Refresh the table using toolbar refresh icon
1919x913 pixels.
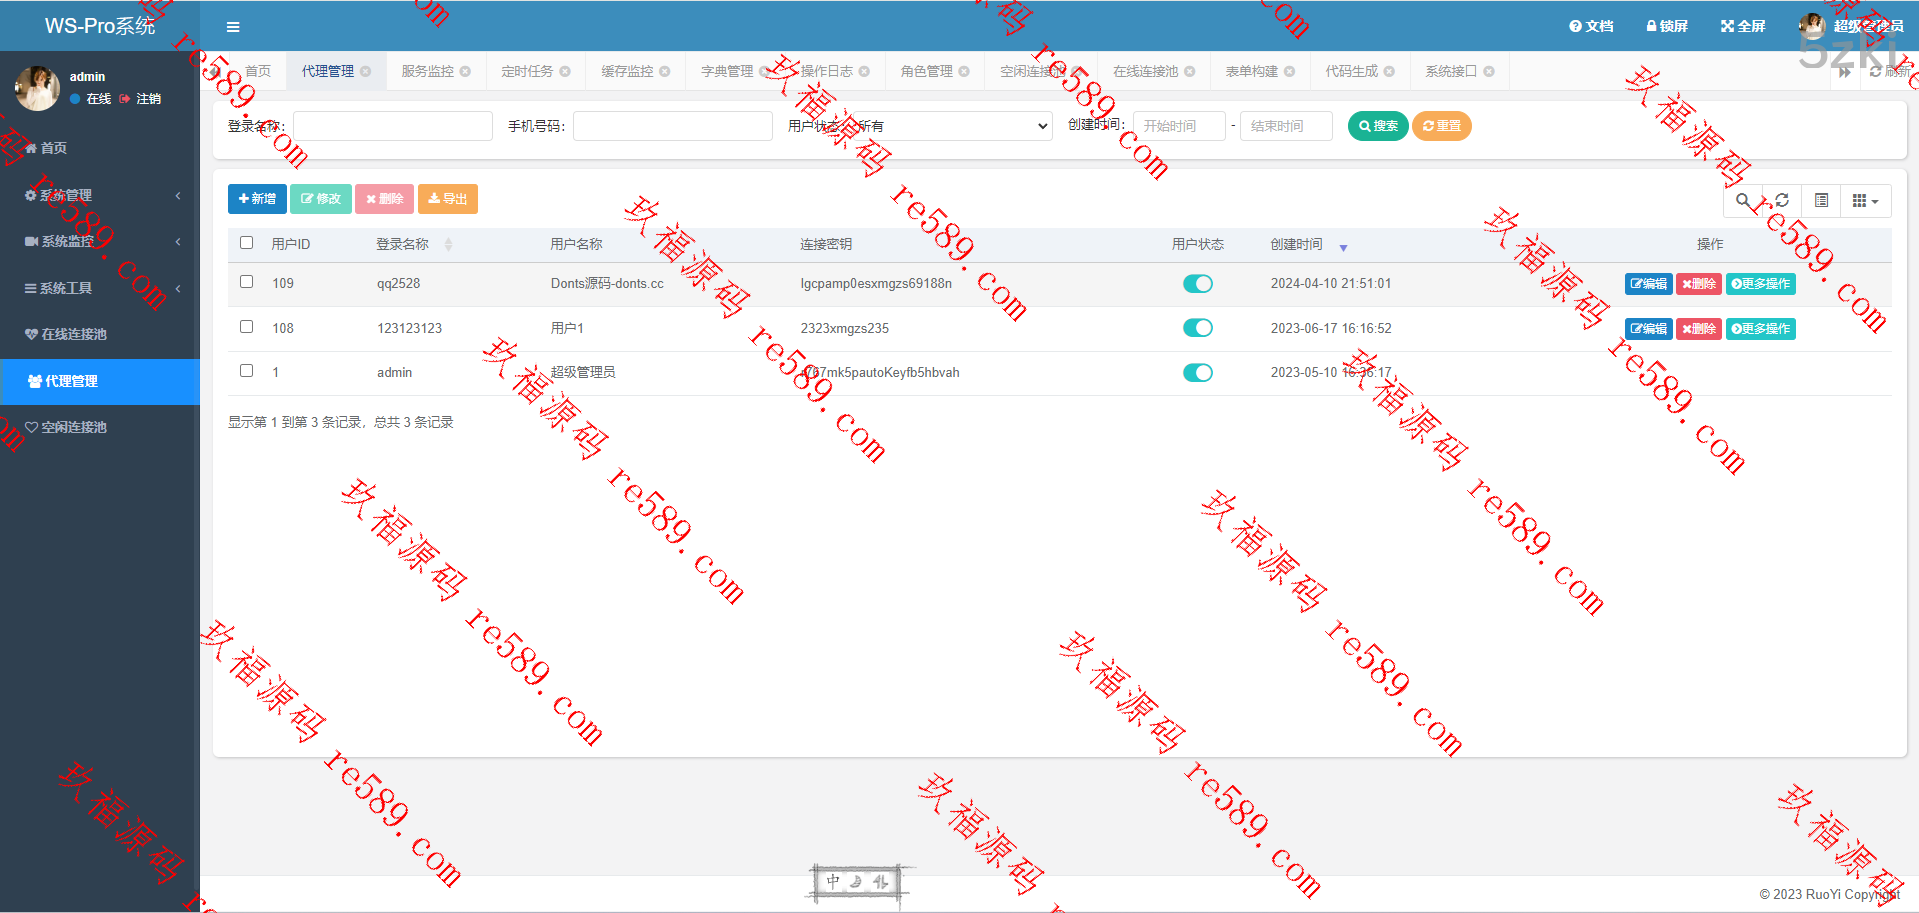coord(1782,201)
